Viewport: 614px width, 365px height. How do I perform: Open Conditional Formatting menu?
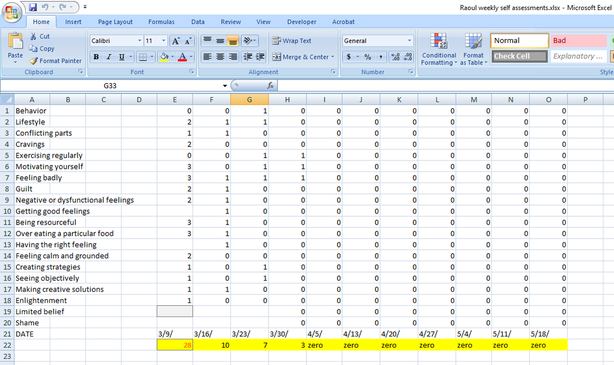pyautogui.click(x=439, y=49)
